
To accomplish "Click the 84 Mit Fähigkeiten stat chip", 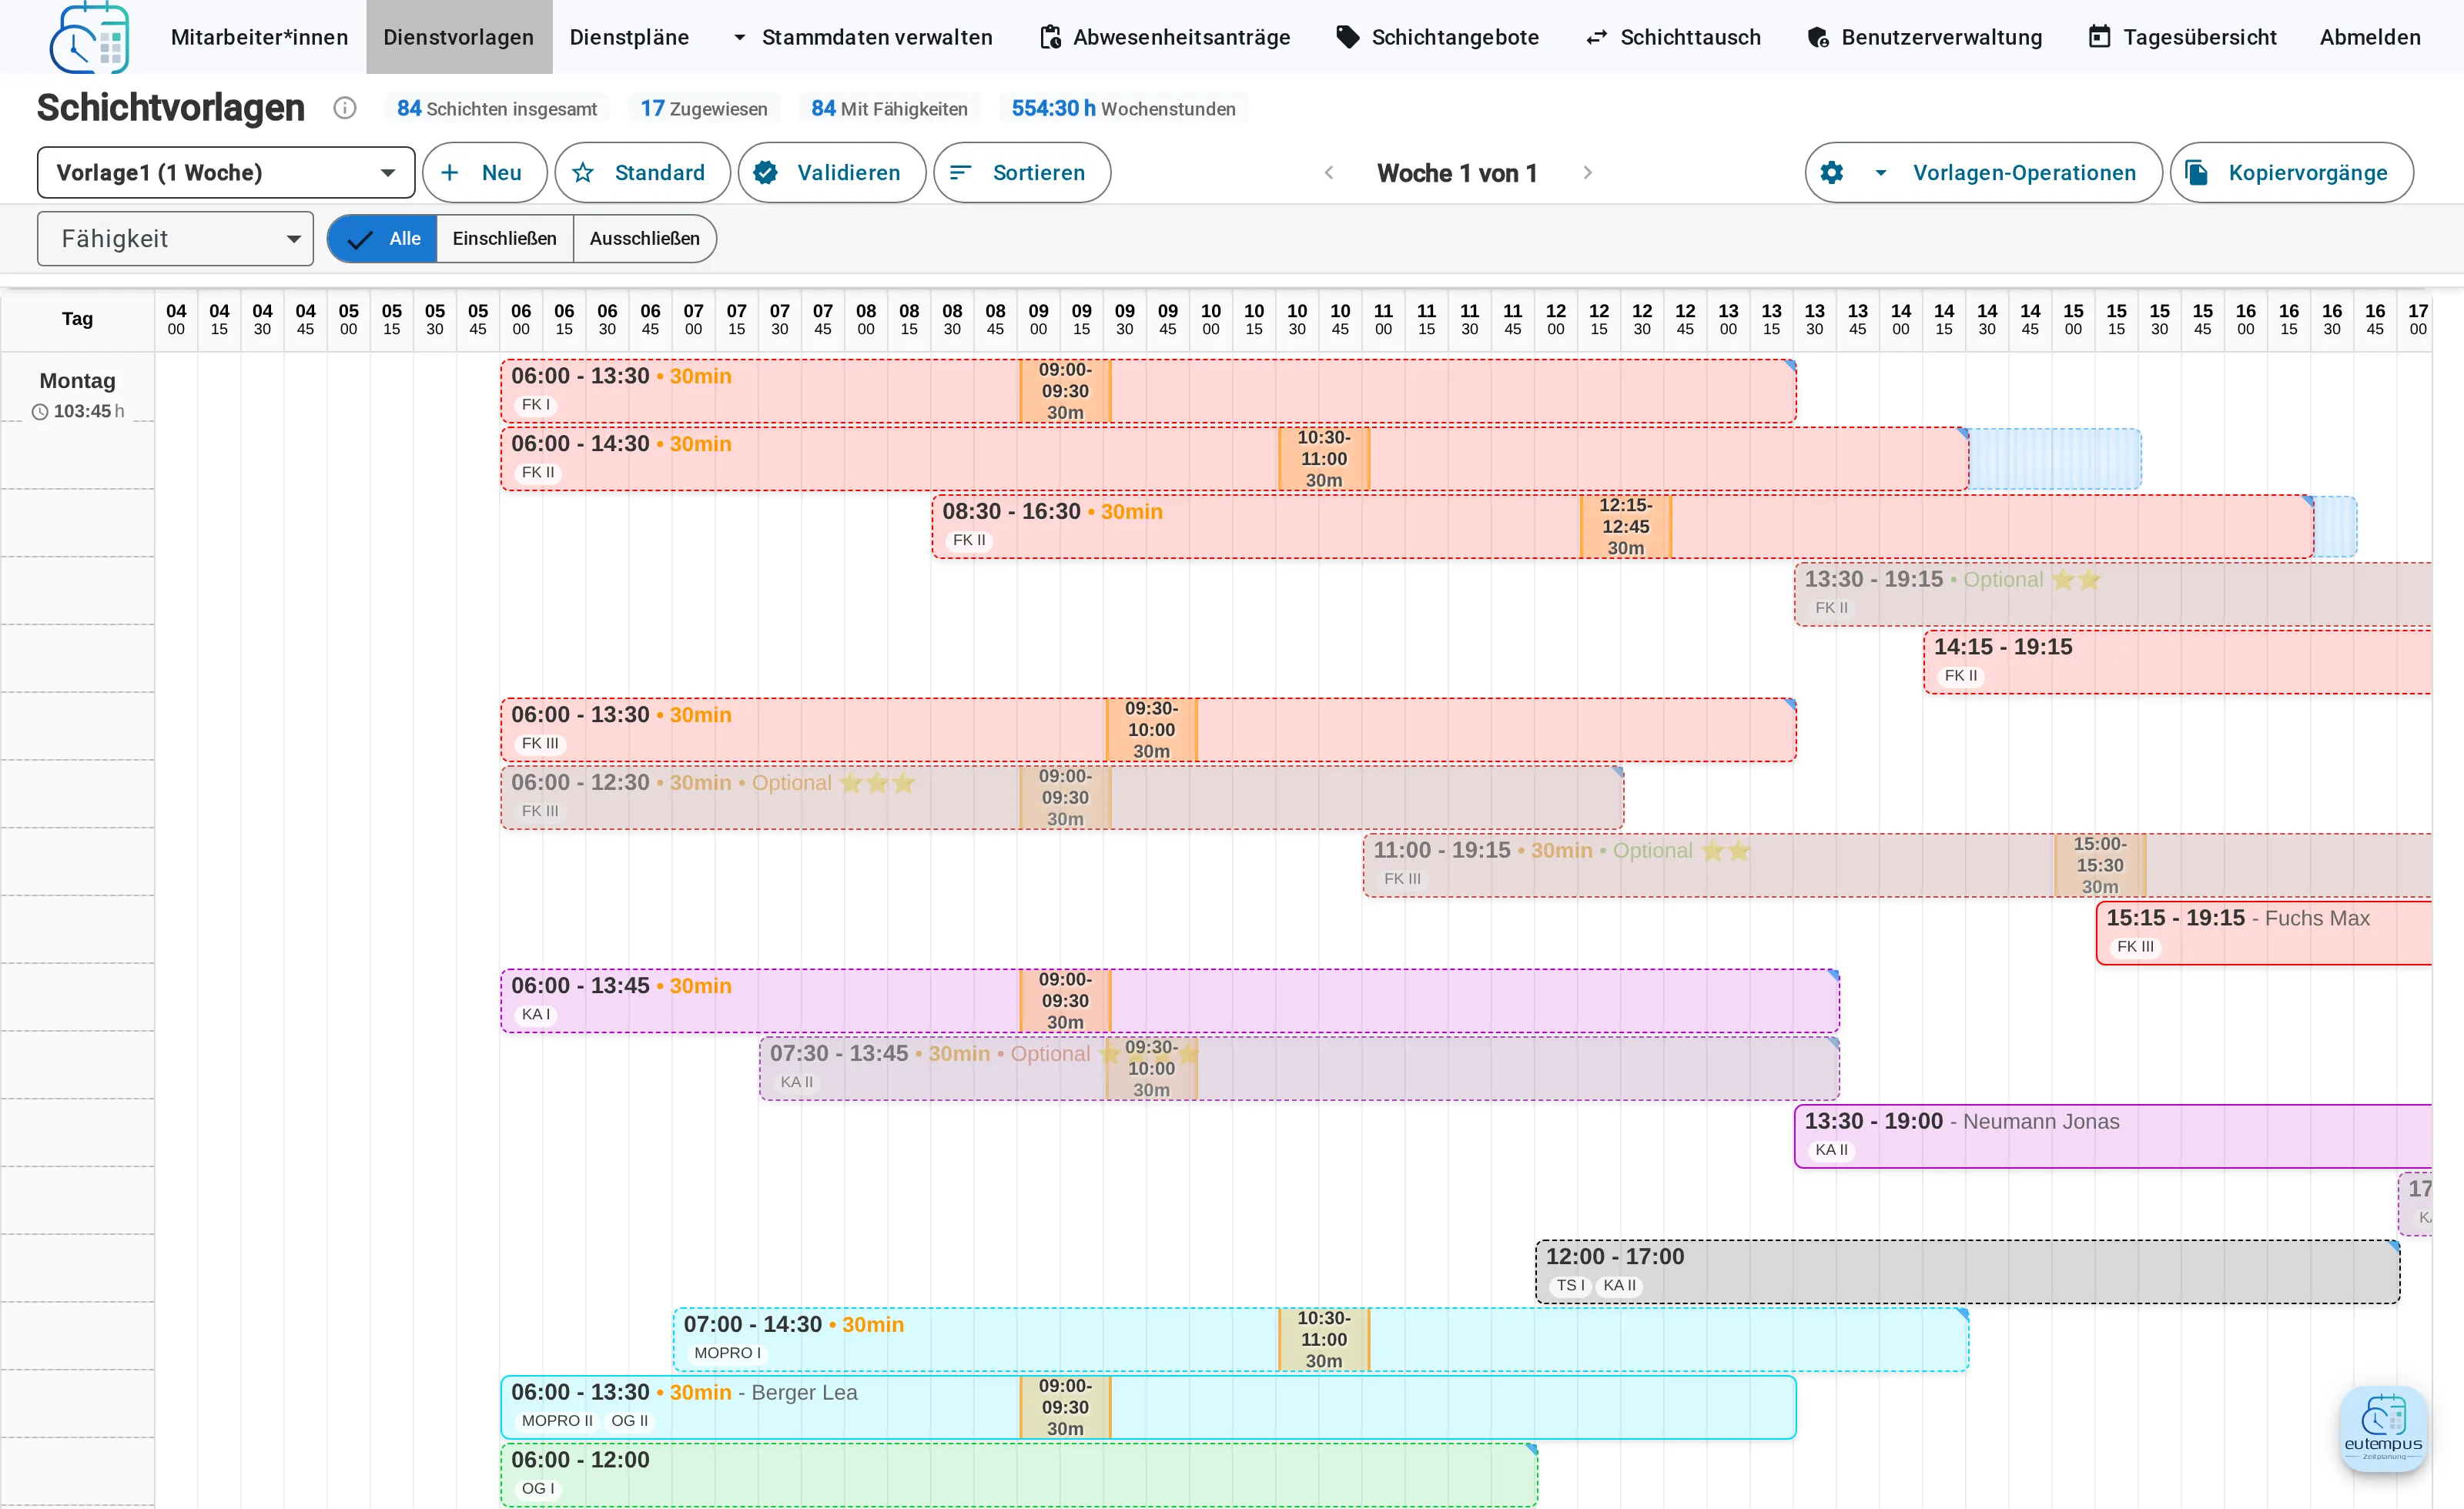I will (x=889, y=108).
